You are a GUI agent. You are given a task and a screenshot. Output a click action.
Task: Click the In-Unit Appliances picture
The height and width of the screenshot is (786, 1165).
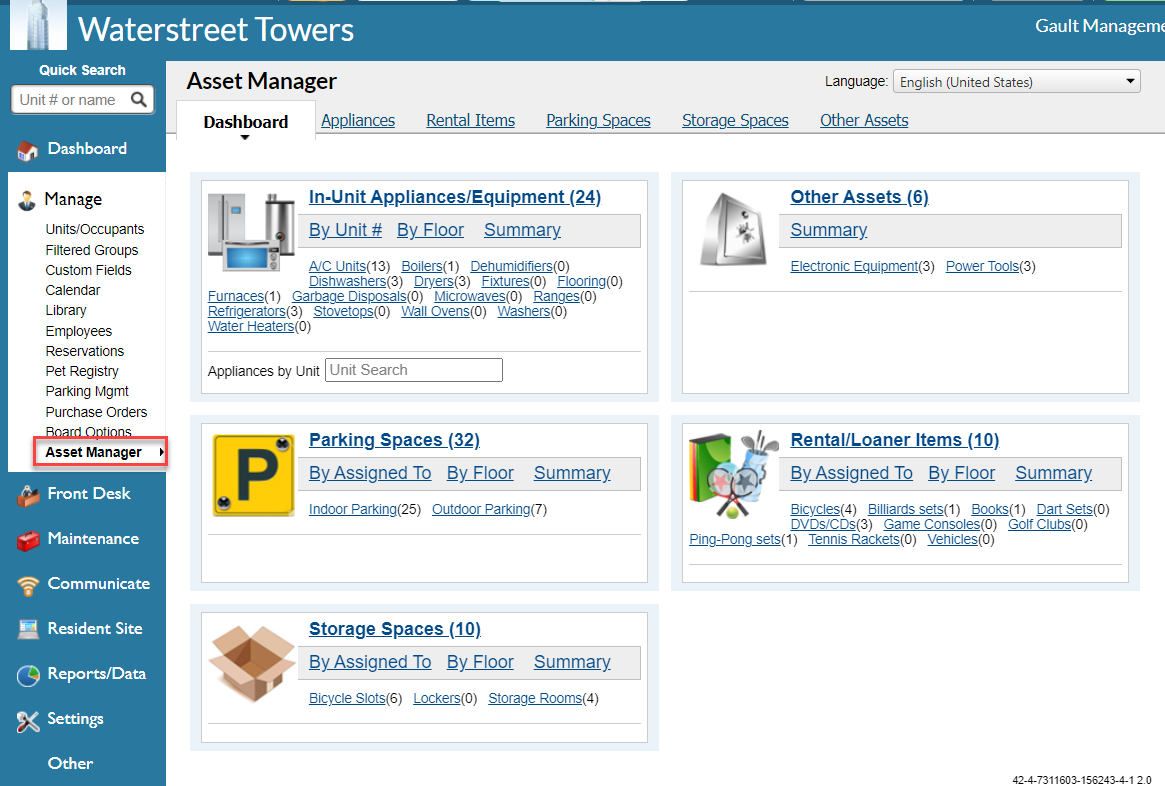[251, 232]
